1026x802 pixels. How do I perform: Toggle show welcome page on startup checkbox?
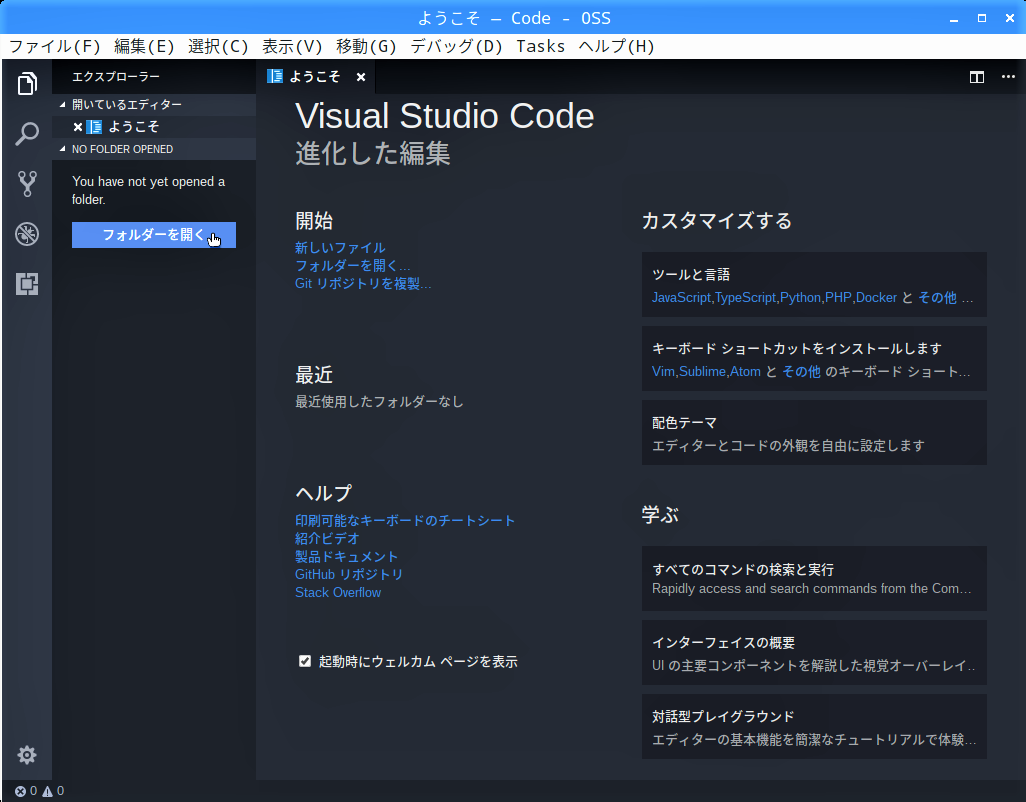[x=305, y=661]
